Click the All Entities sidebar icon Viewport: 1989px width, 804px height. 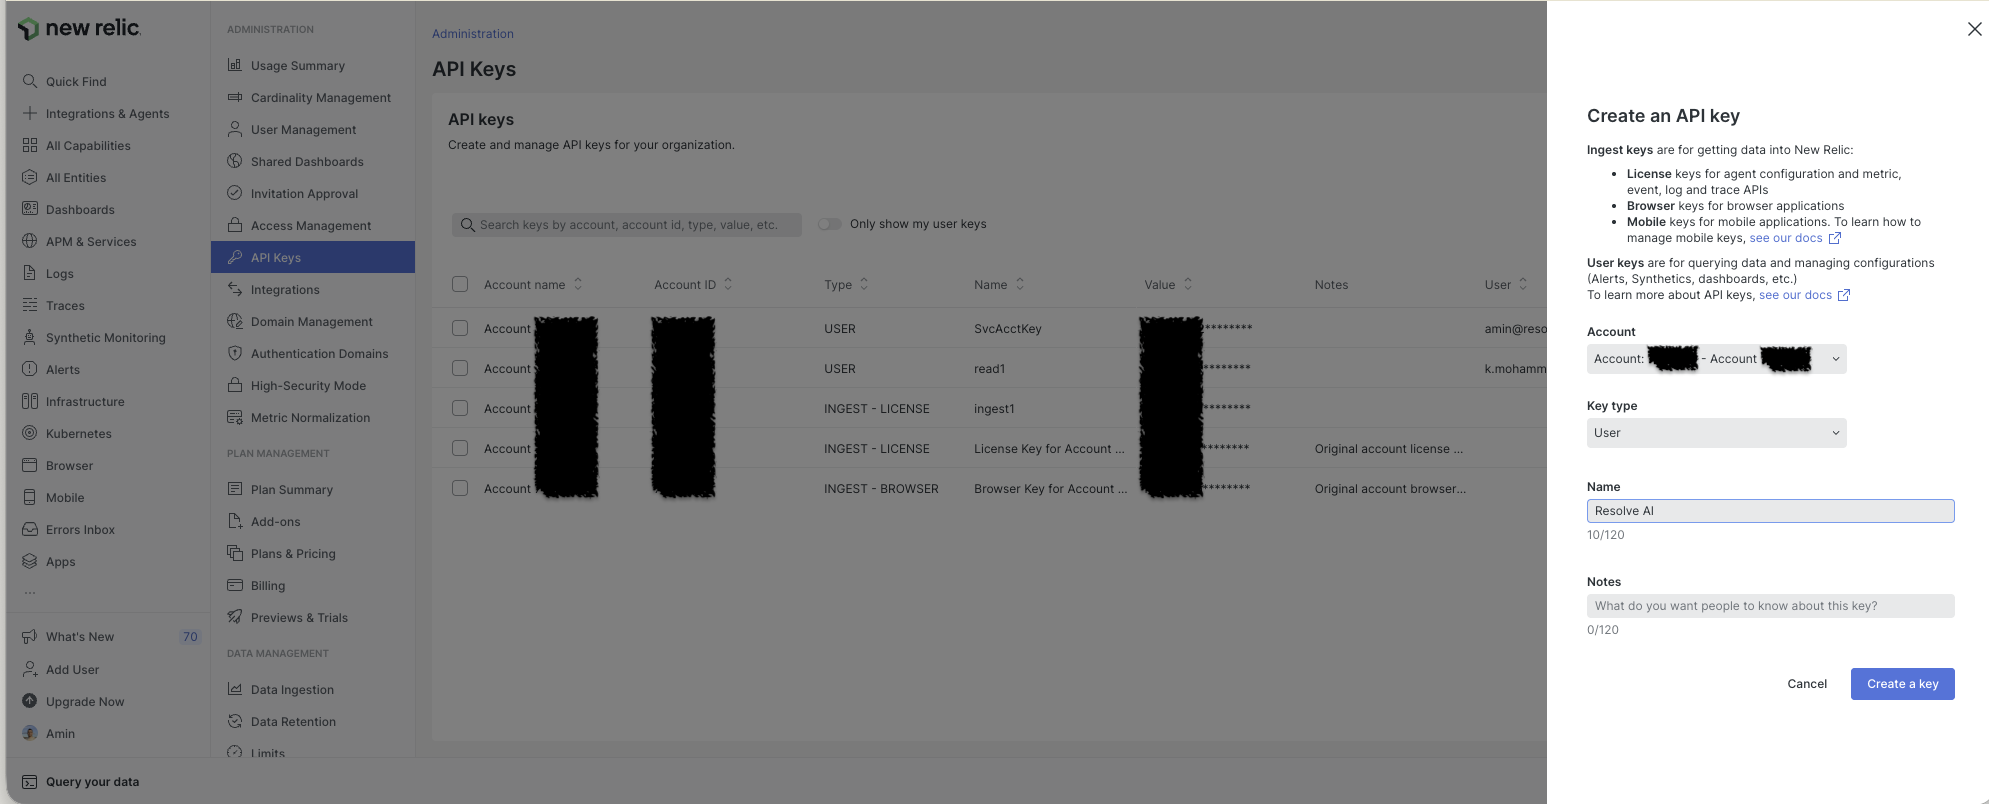(x=30, y=177)
